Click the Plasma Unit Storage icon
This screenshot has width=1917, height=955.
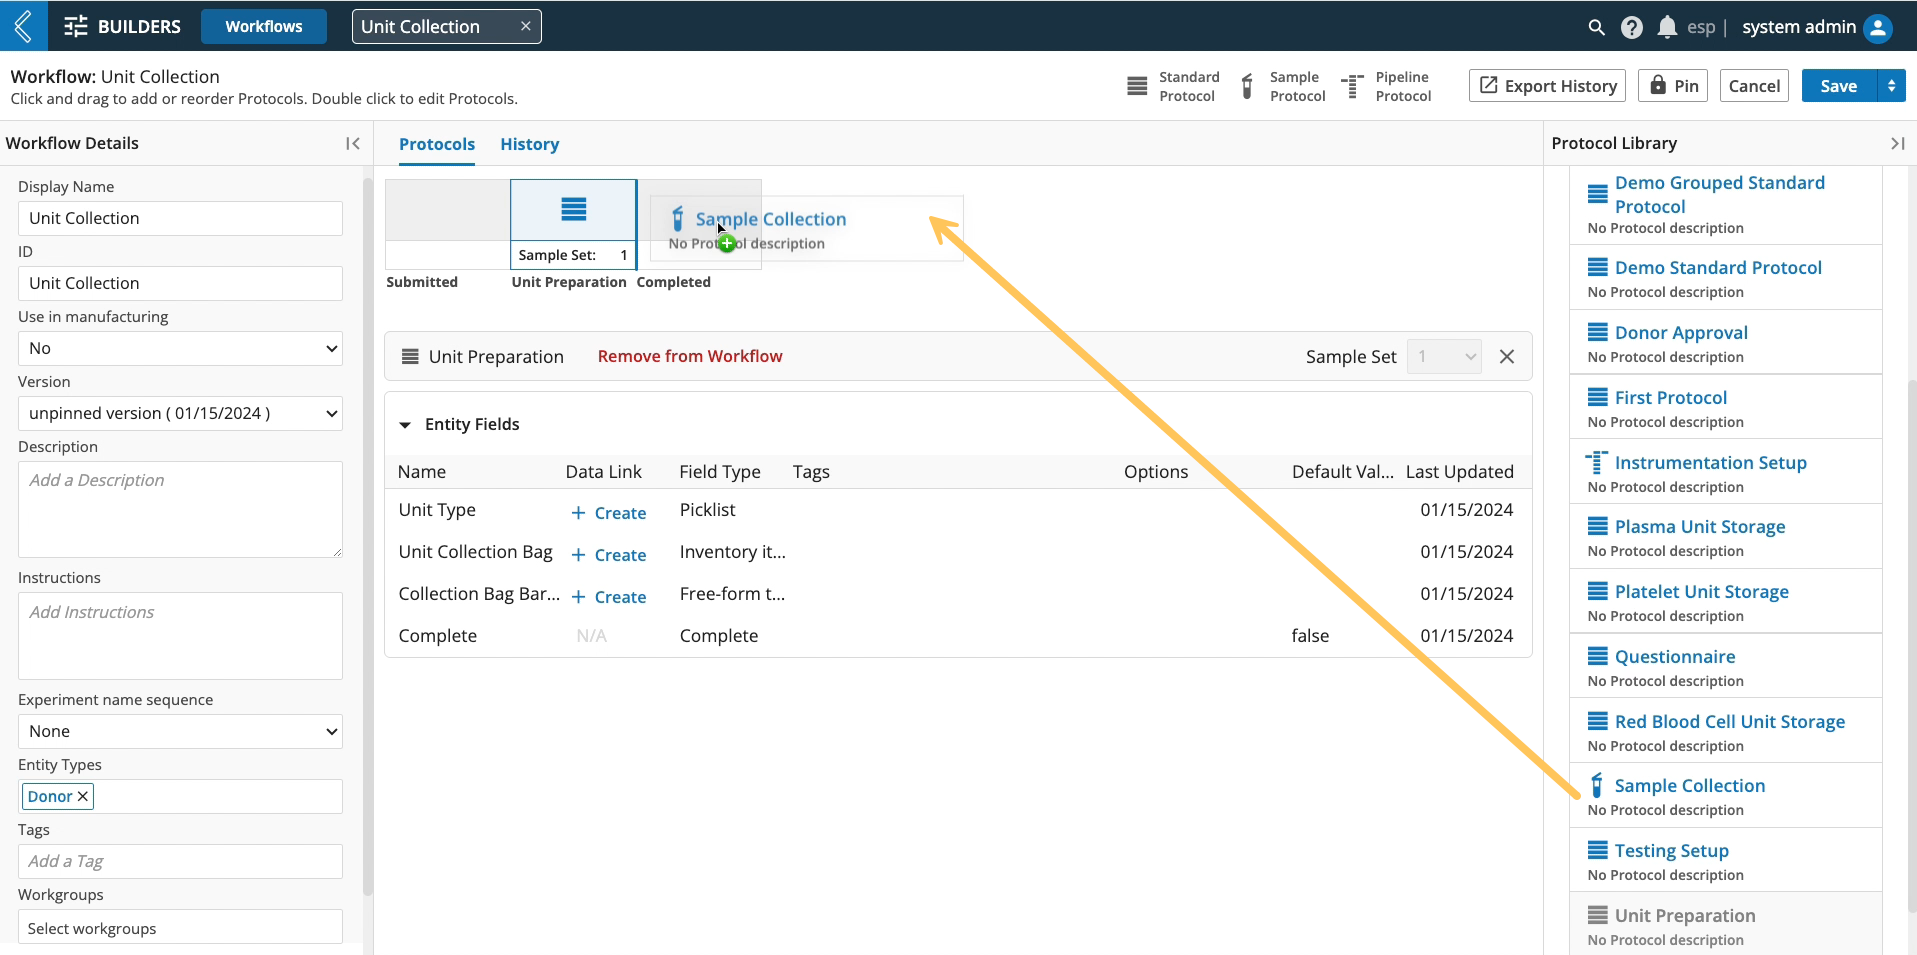pyautogui.click(x=1598, y=527)
